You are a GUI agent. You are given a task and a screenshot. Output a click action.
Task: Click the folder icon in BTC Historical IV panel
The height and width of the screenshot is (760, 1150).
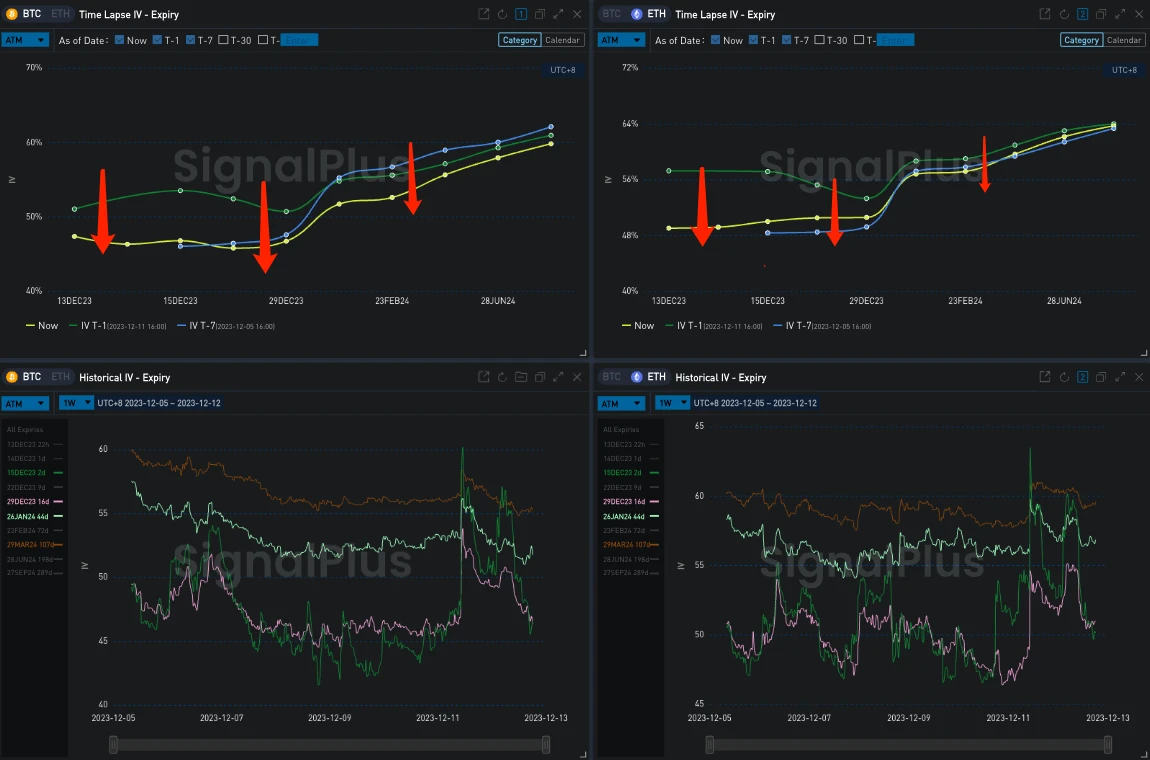tap(521, 377)
